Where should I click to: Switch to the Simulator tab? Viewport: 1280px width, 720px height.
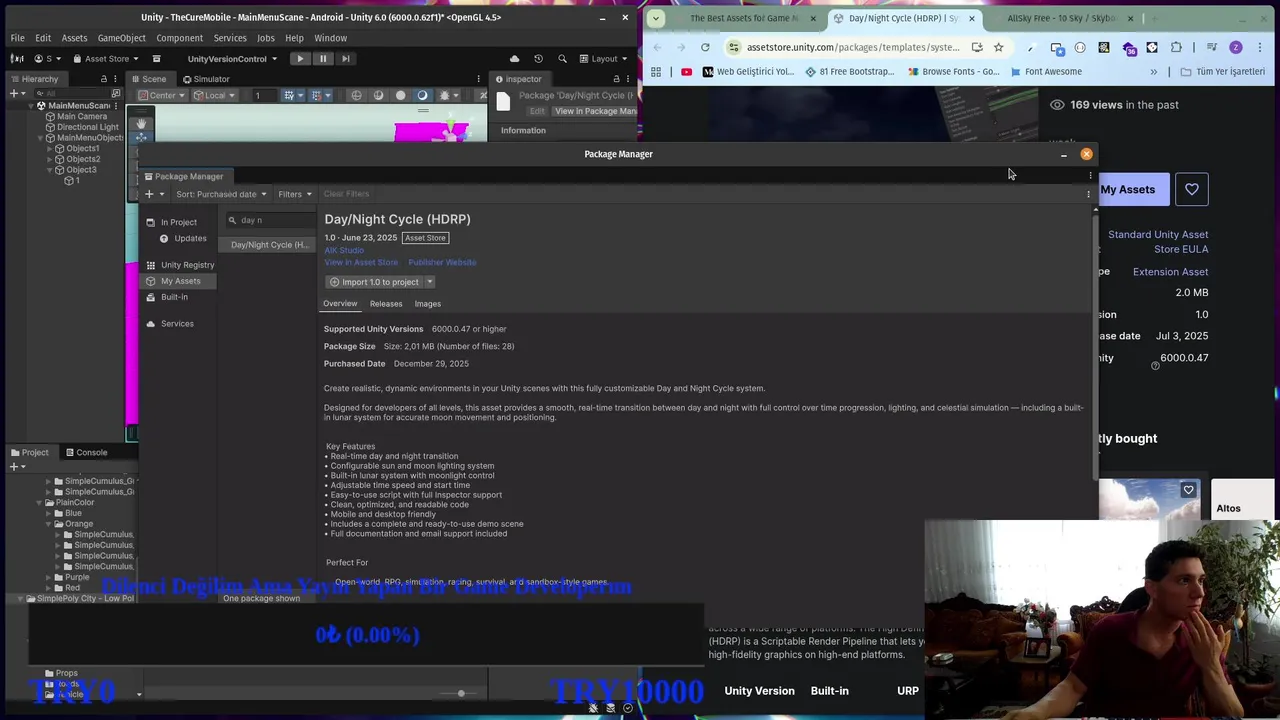coord(206,79)
